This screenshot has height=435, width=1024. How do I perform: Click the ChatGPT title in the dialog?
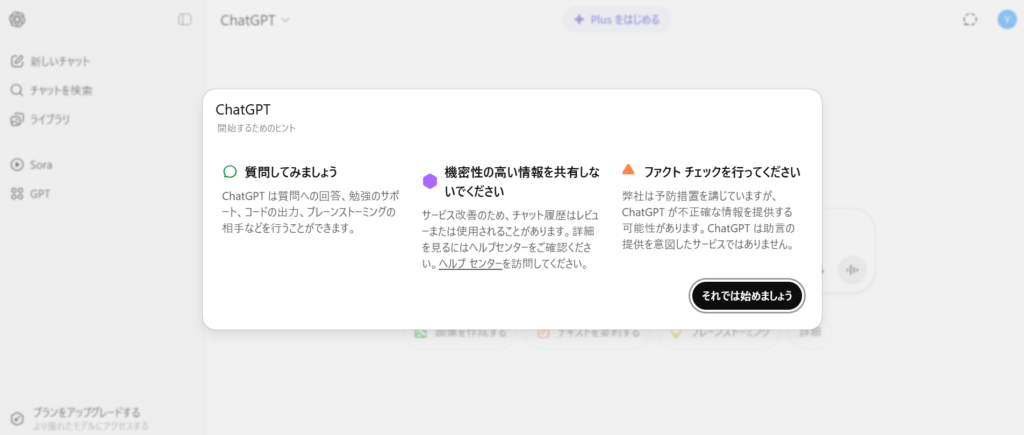pyautogui.click(x=243, y=110)
